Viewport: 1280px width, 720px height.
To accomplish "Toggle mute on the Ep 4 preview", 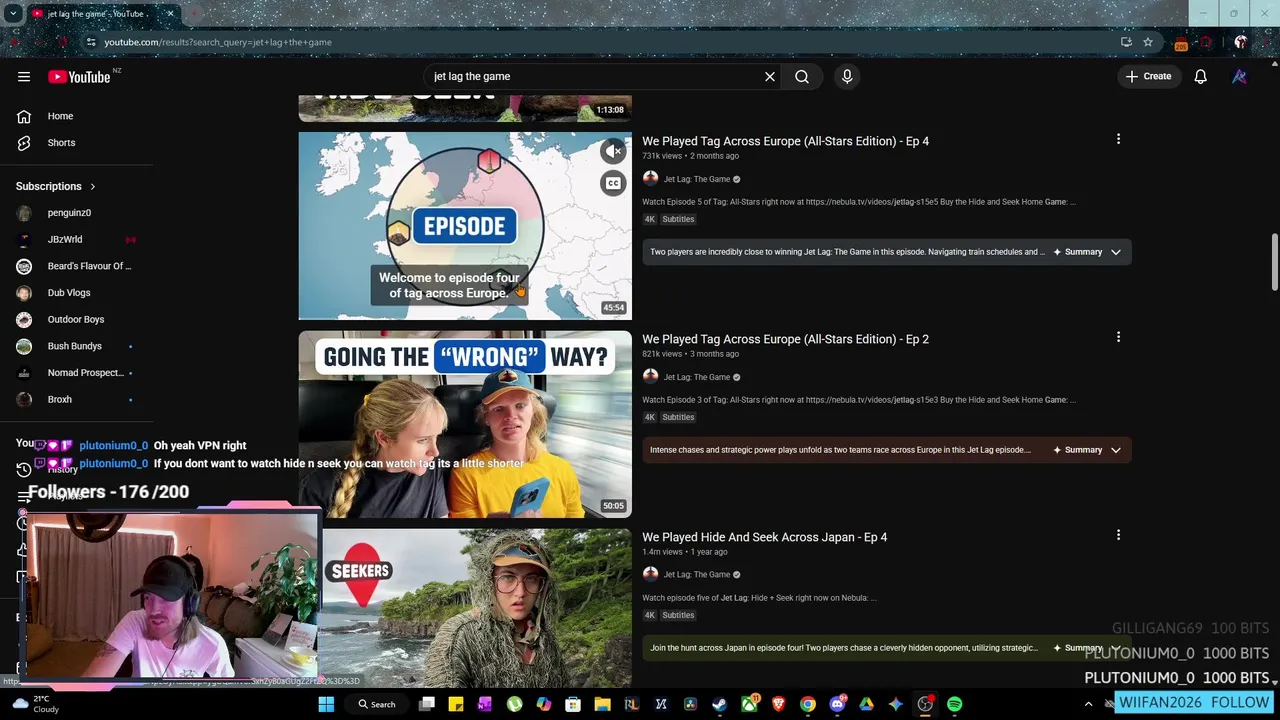I will coord(613,151).
